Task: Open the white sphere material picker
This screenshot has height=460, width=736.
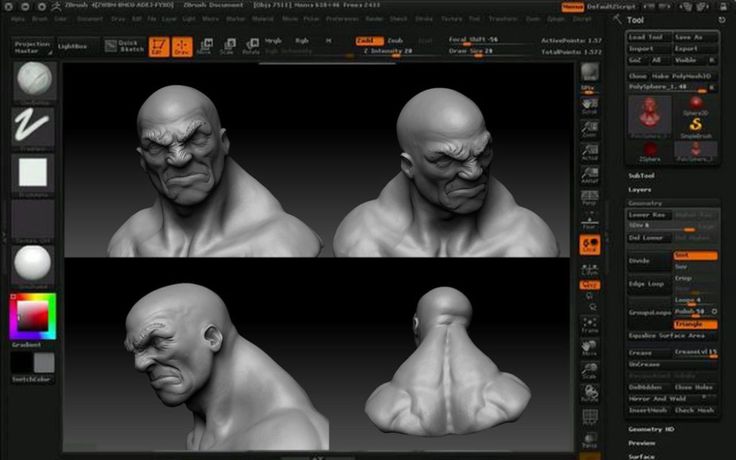Action: tap(33, 265)
